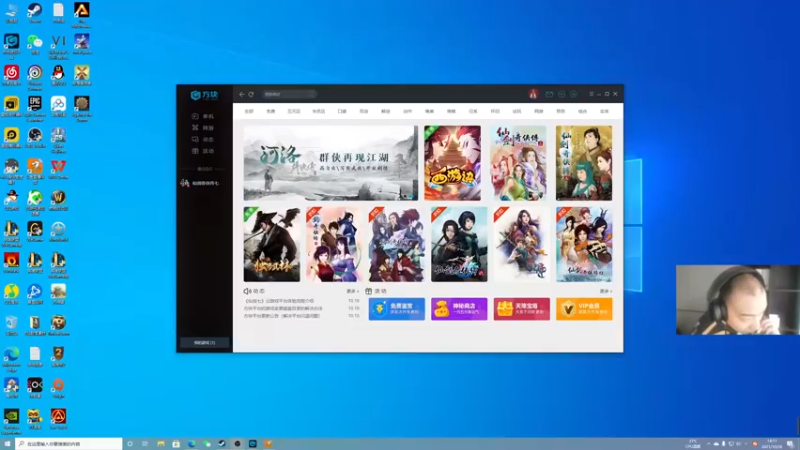
Task: Open the WPS Office desktop shortcut
Action: pyautogui.click(x=58, y=169)
